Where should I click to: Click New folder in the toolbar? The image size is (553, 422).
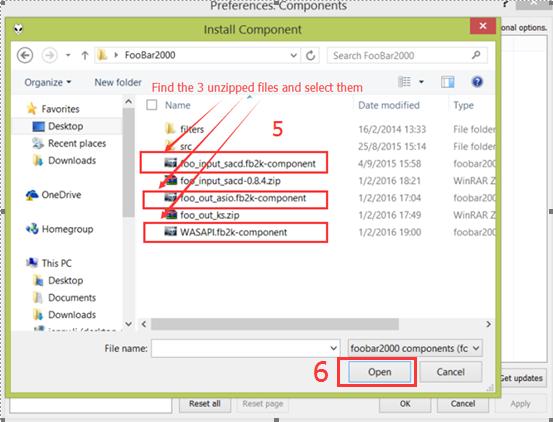tap(118, 82)
